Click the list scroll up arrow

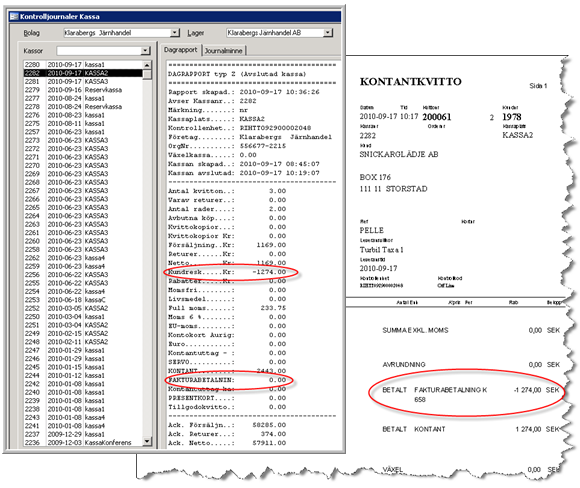coord(147,65)
